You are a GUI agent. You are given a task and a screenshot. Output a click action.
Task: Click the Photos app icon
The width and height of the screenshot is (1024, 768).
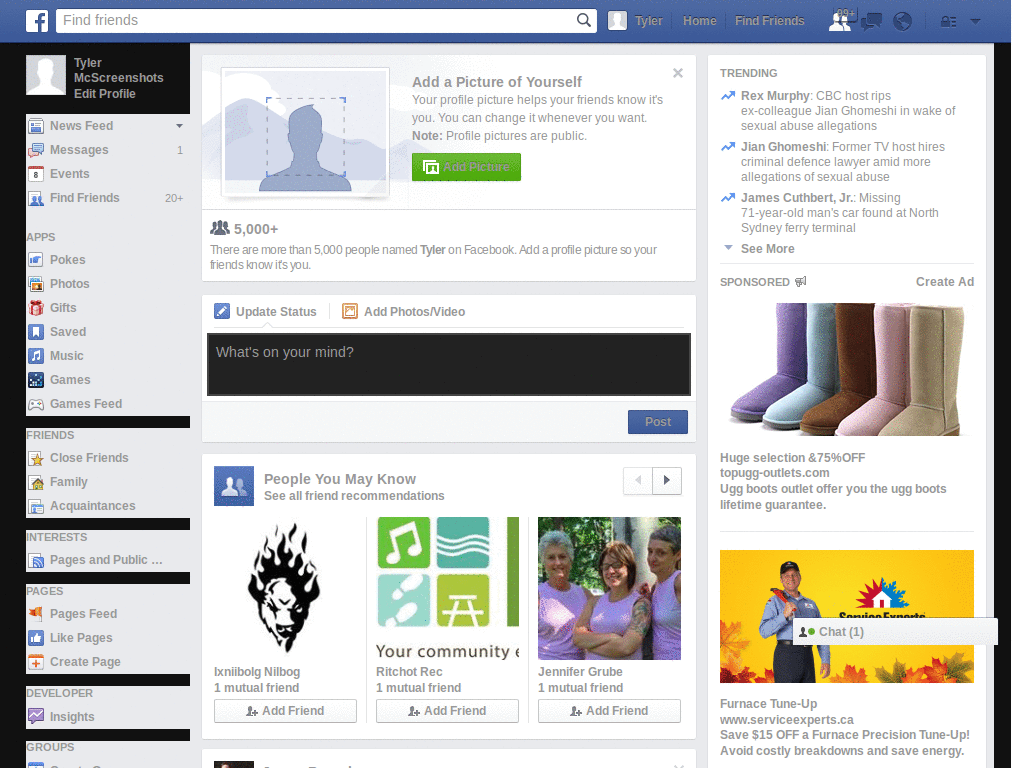tap(36, 284)
